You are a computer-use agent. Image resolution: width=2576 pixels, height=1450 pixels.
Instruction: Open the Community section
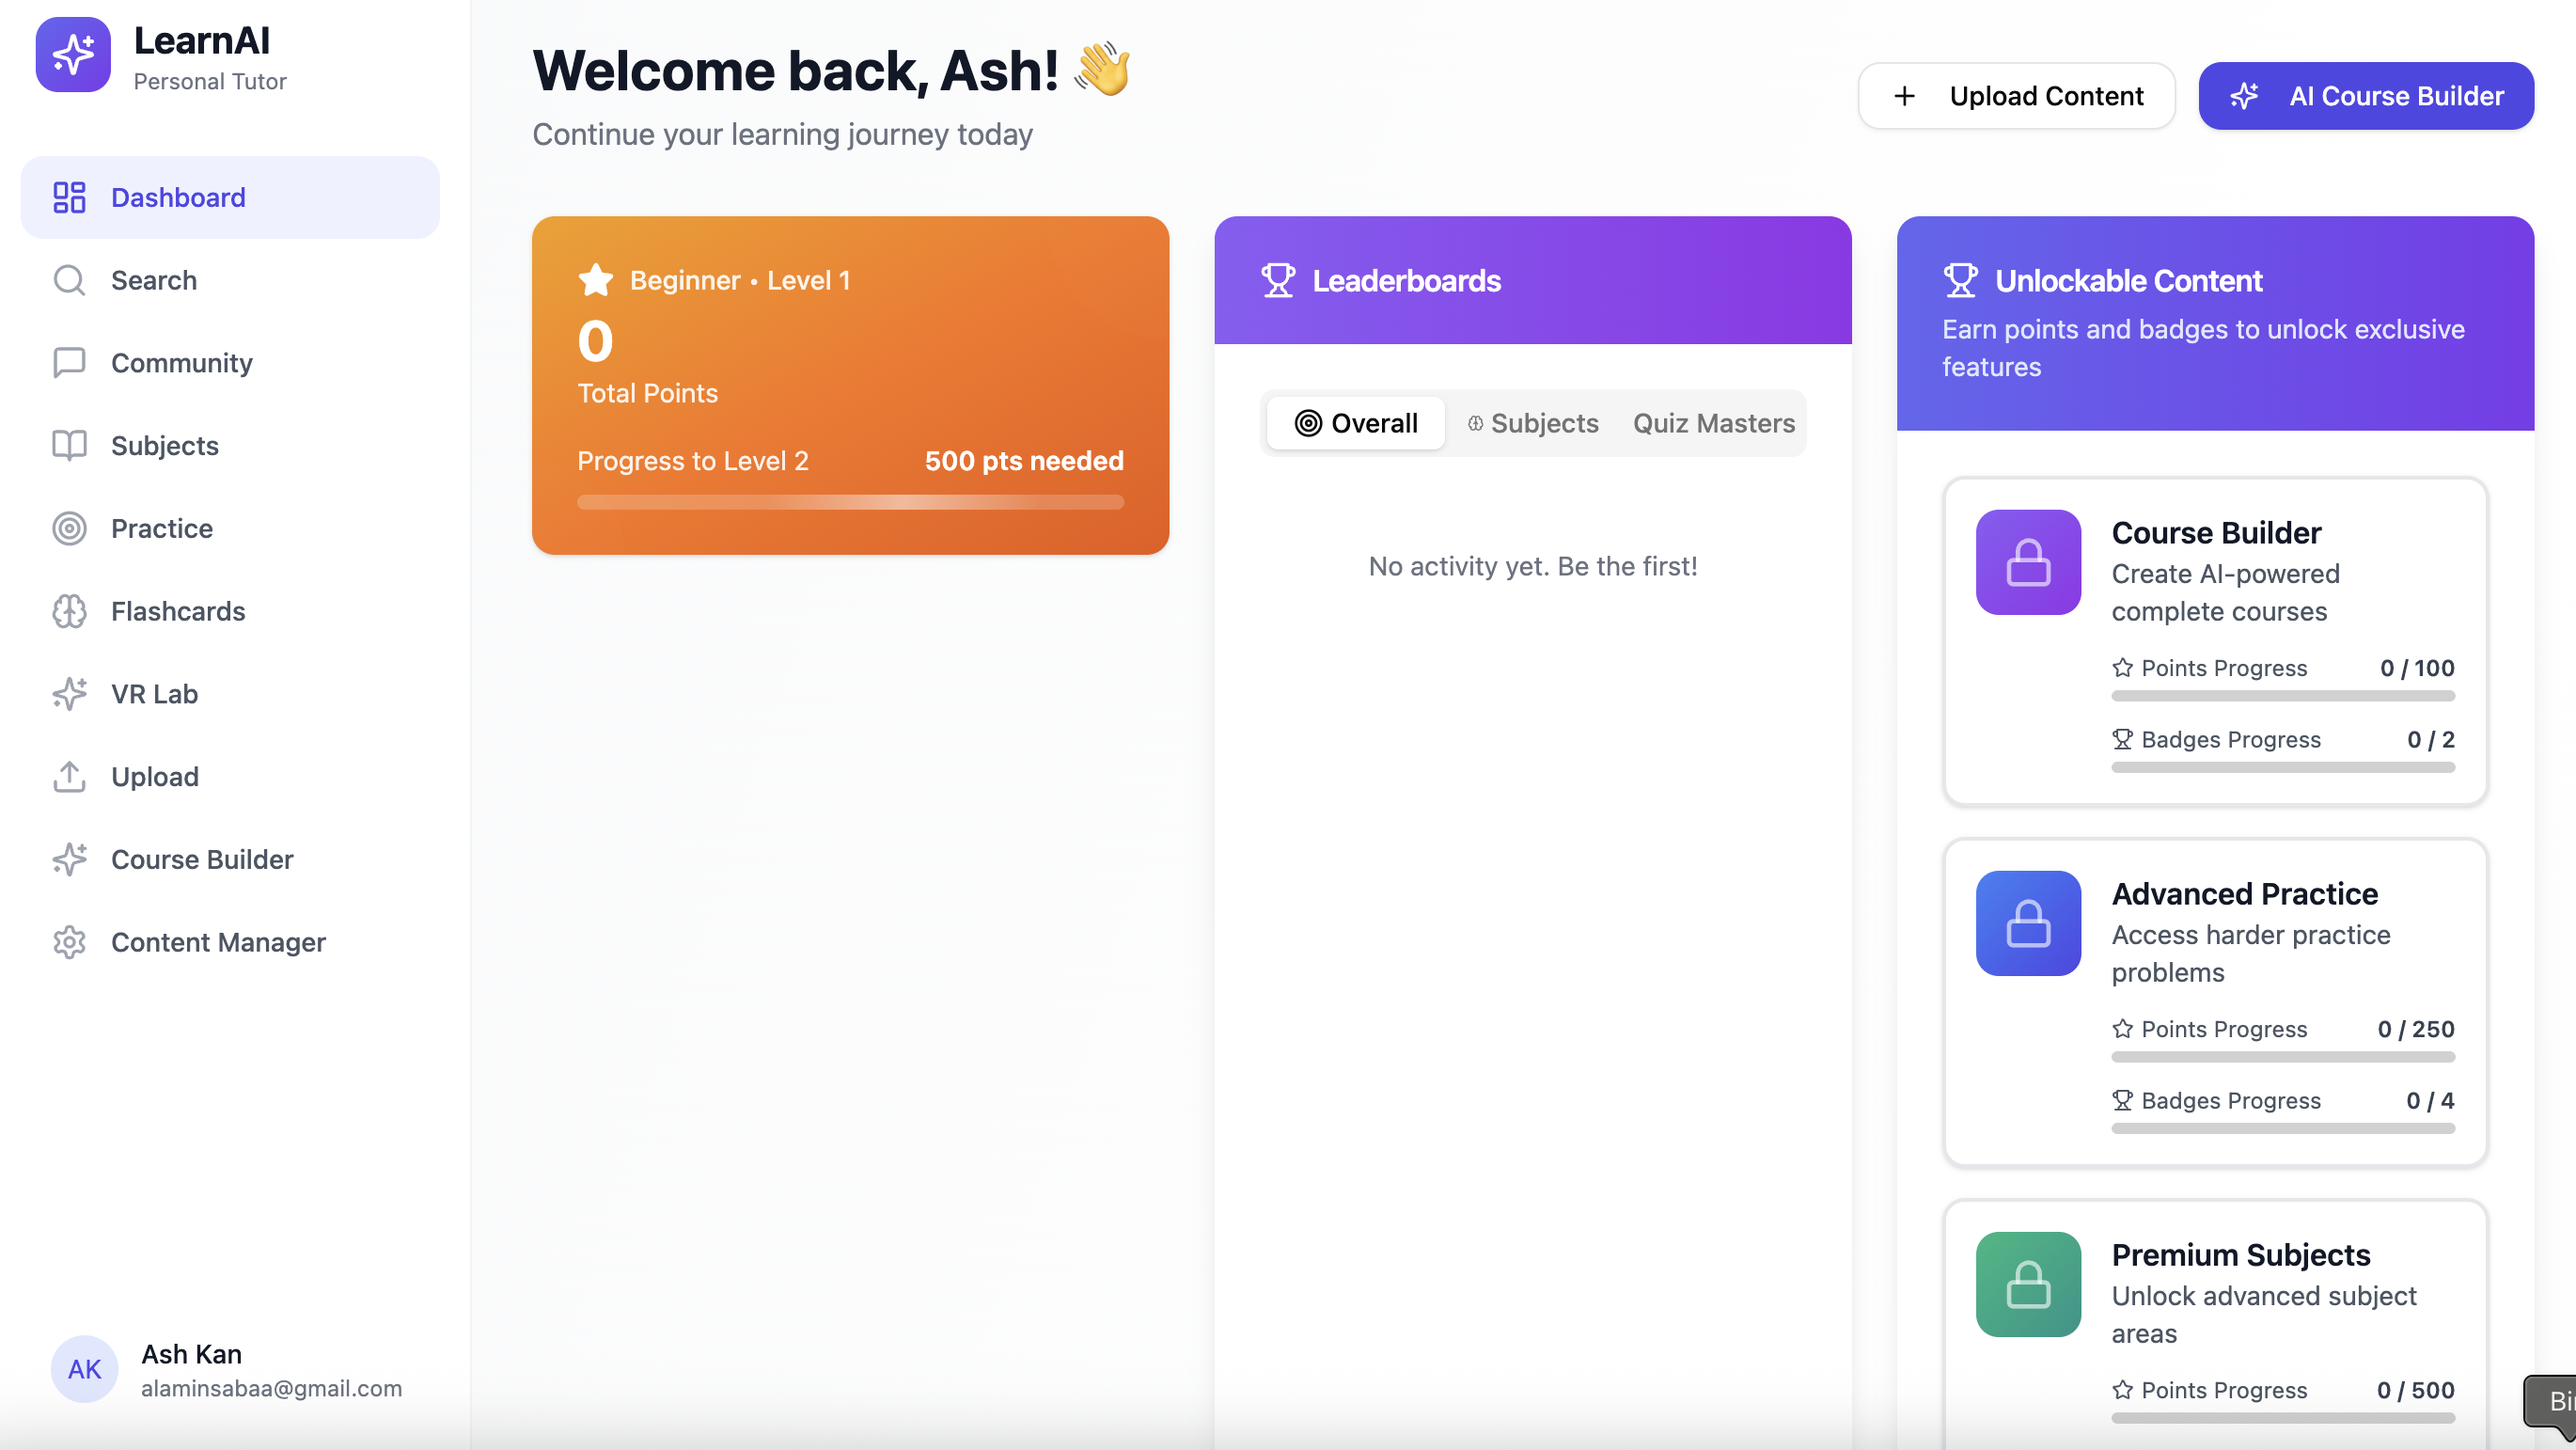[x=230, y=363]
